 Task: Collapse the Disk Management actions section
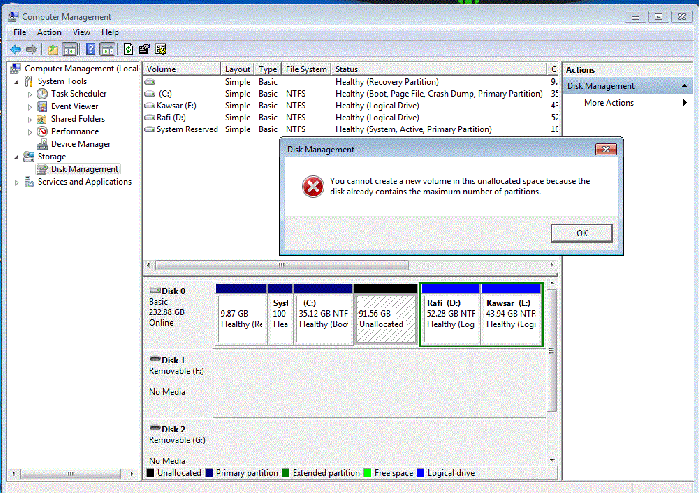[x=685, y=86]
